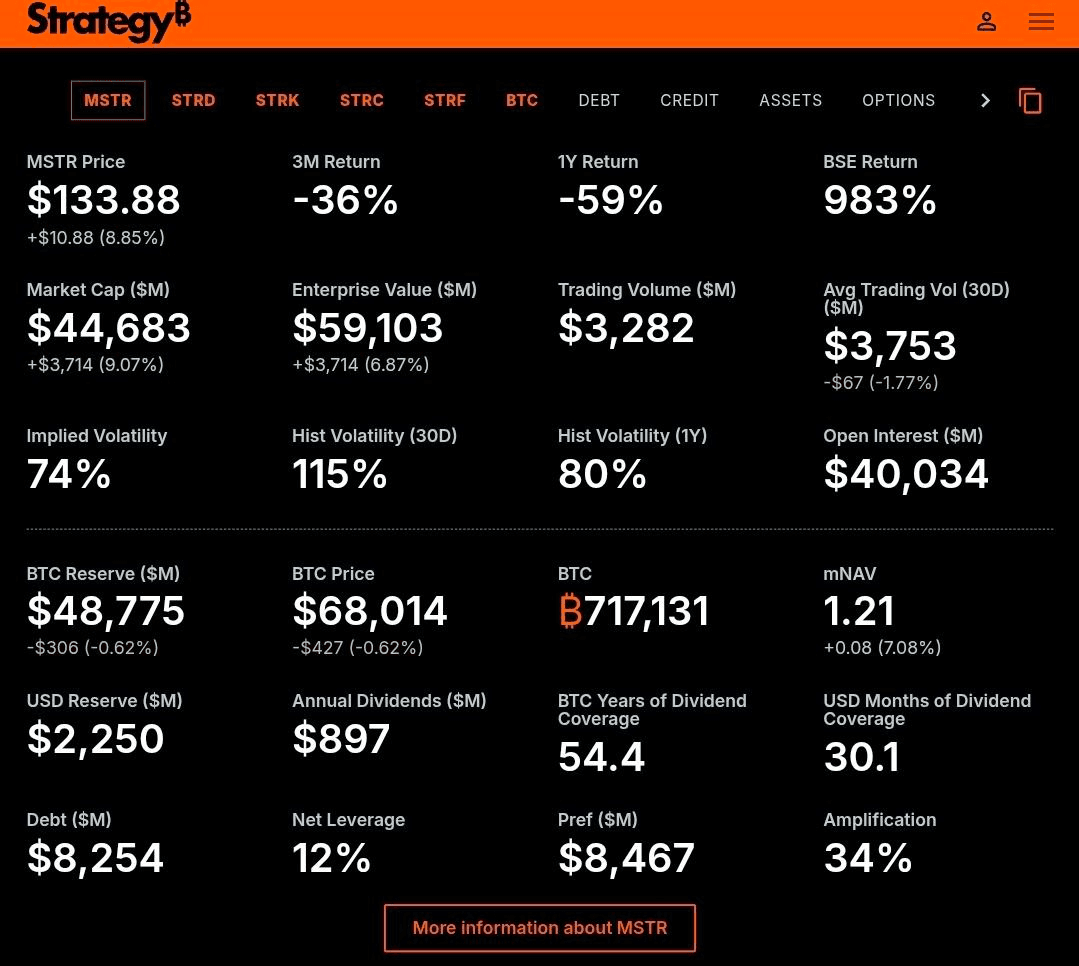
Task: Click More information about MSTR button
Action: (x=540, y=928)
